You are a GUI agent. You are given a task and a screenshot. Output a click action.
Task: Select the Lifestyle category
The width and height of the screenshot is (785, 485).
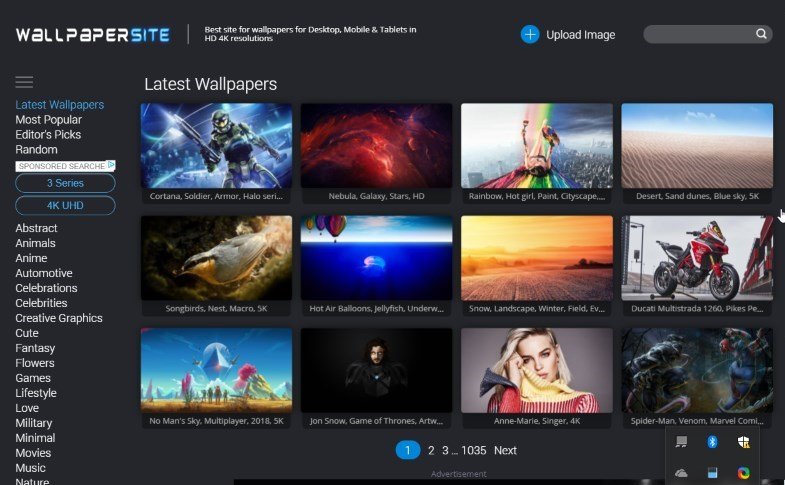[36, 393]
